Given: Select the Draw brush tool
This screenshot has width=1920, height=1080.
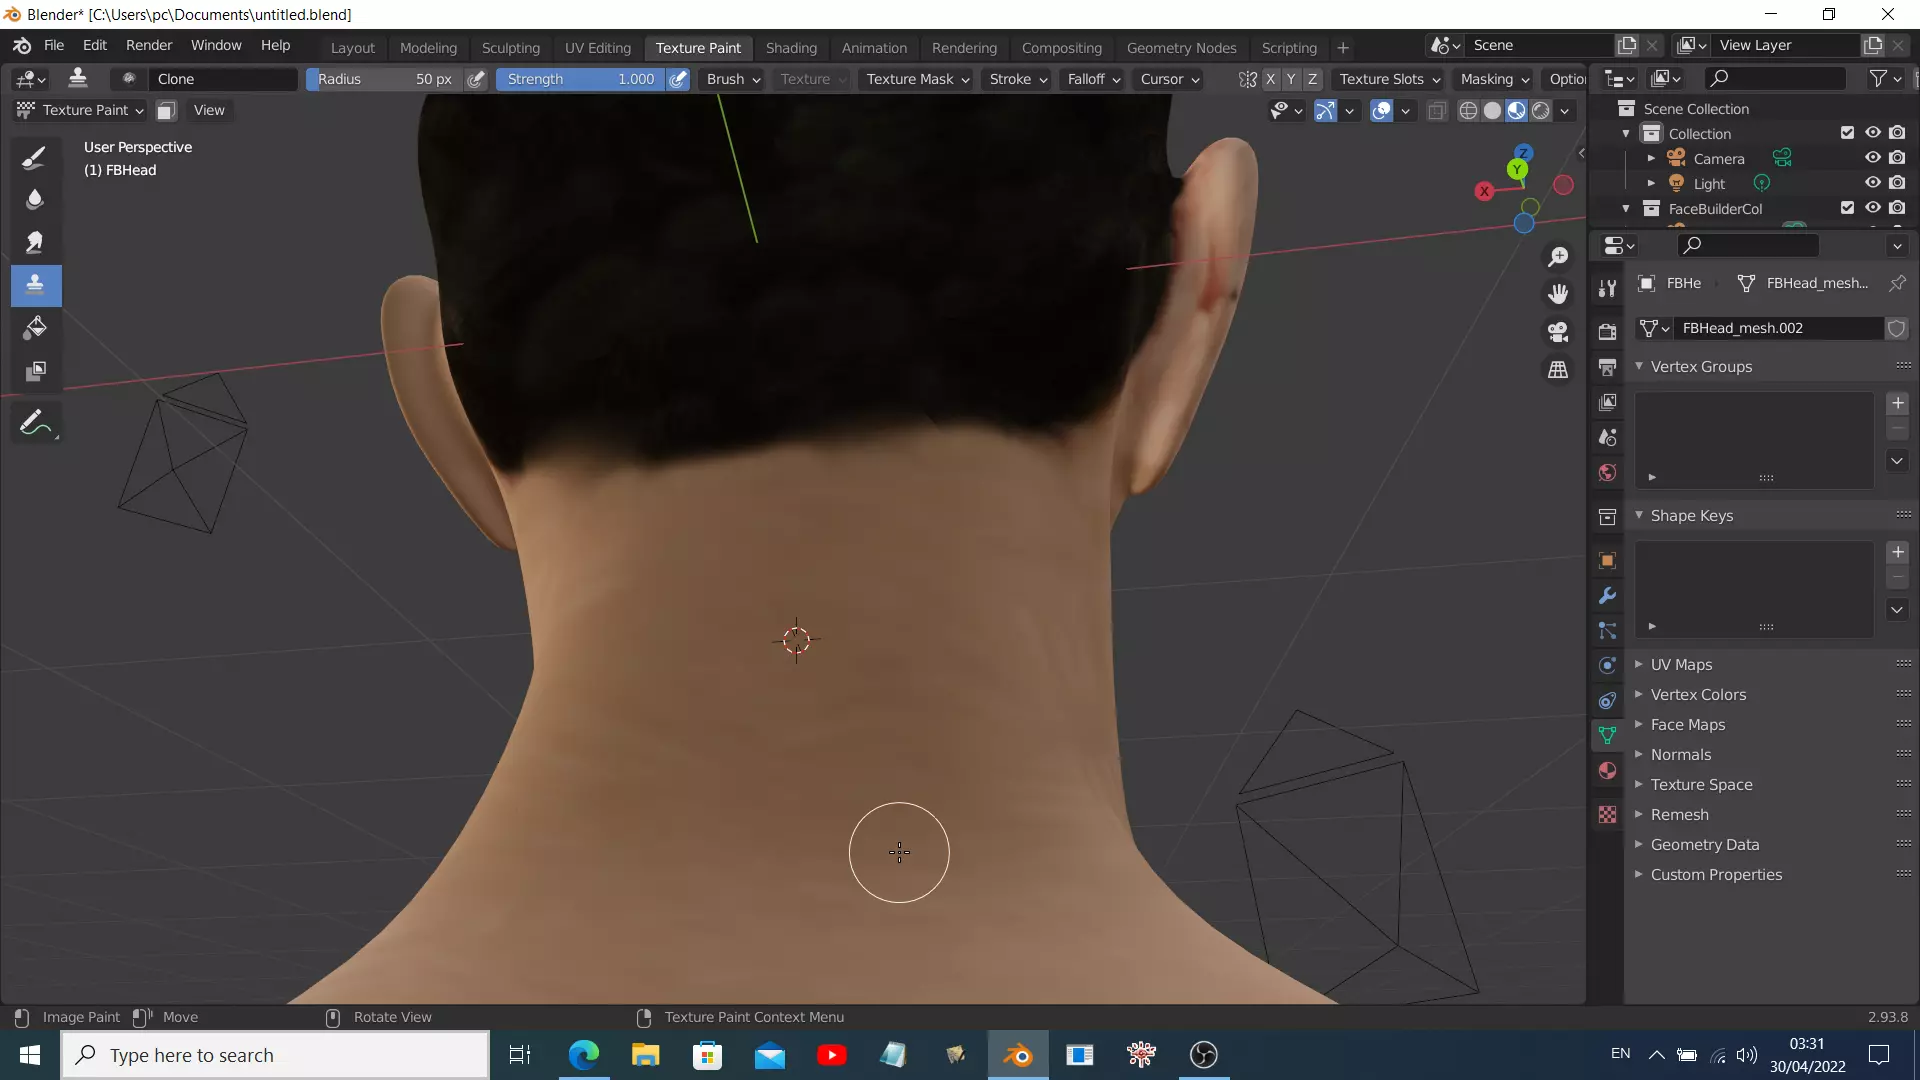Looking at the screenshot, I should pyautogui.click(x=35, y=157).
